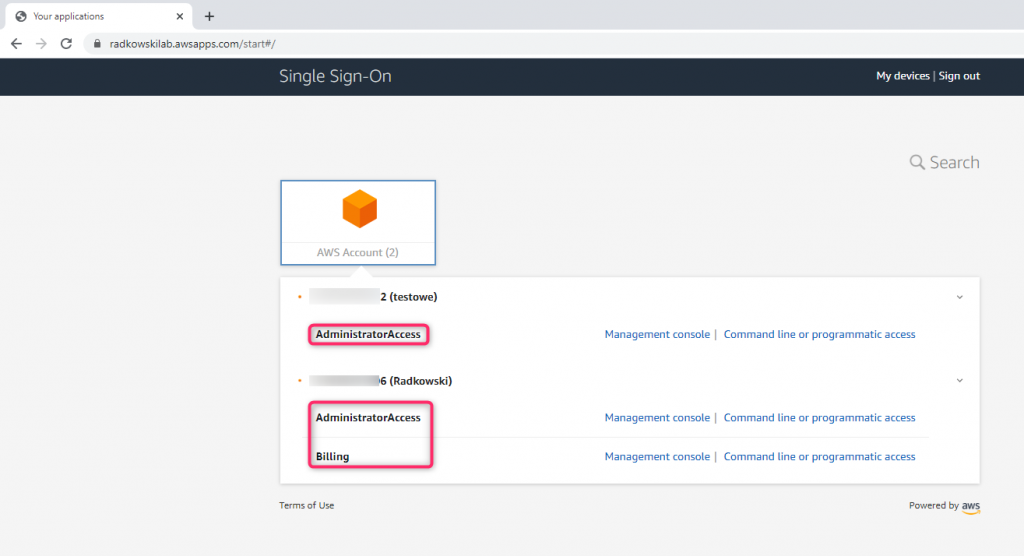Open a new browser tab with the plus button
This screenshot has width=1024, height=556.
[209, 16]
